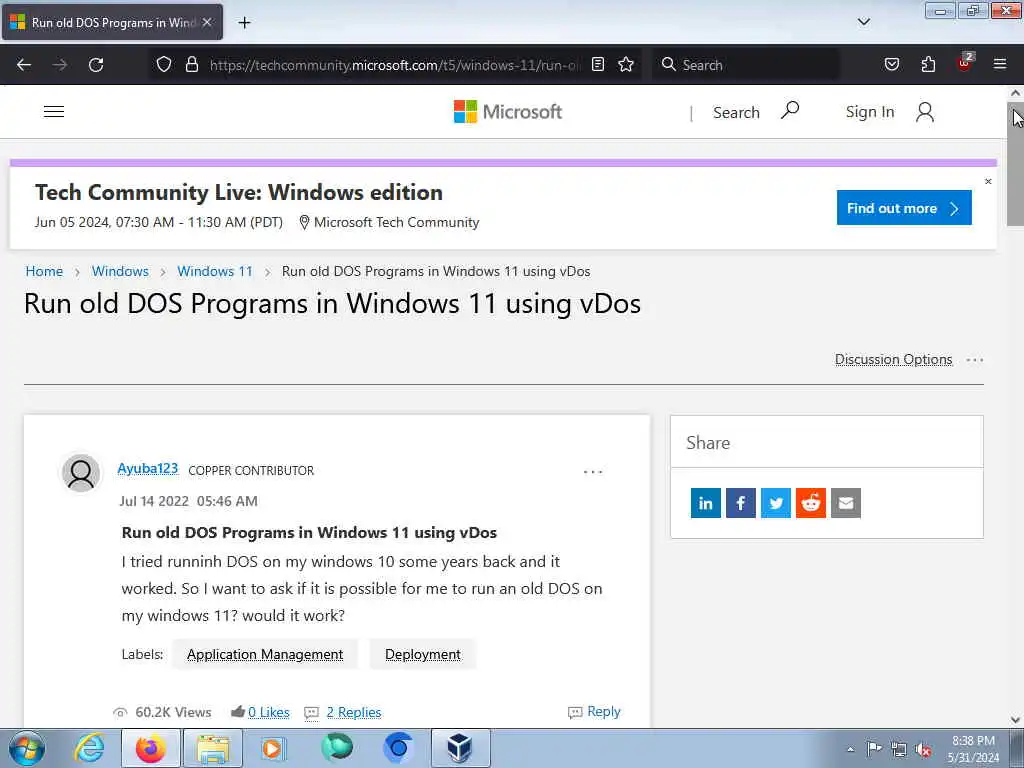The height and width of the screenshot is (768, 1024).
Task: Open the shield tracking protection icon
Action: click(x=164, y=64)
